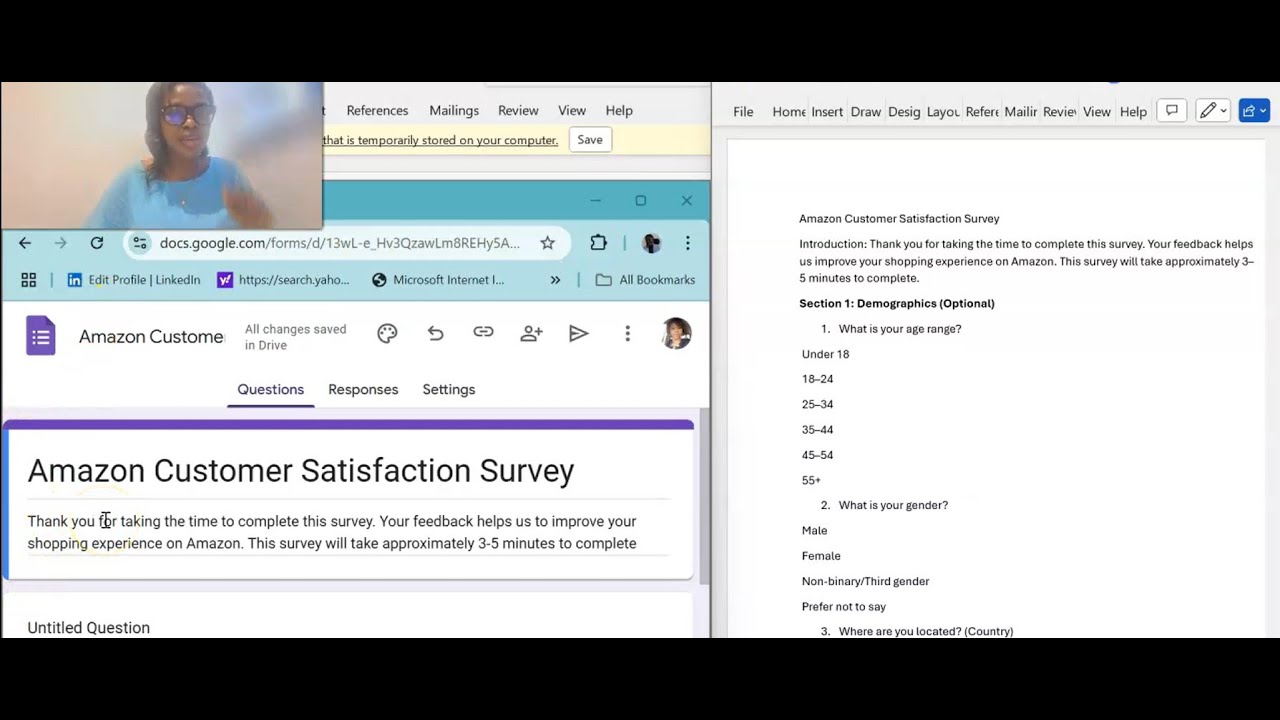Open the Google Forms more options menu
This screenshot has width=1280, height=720.
click(x=627, y=334)
